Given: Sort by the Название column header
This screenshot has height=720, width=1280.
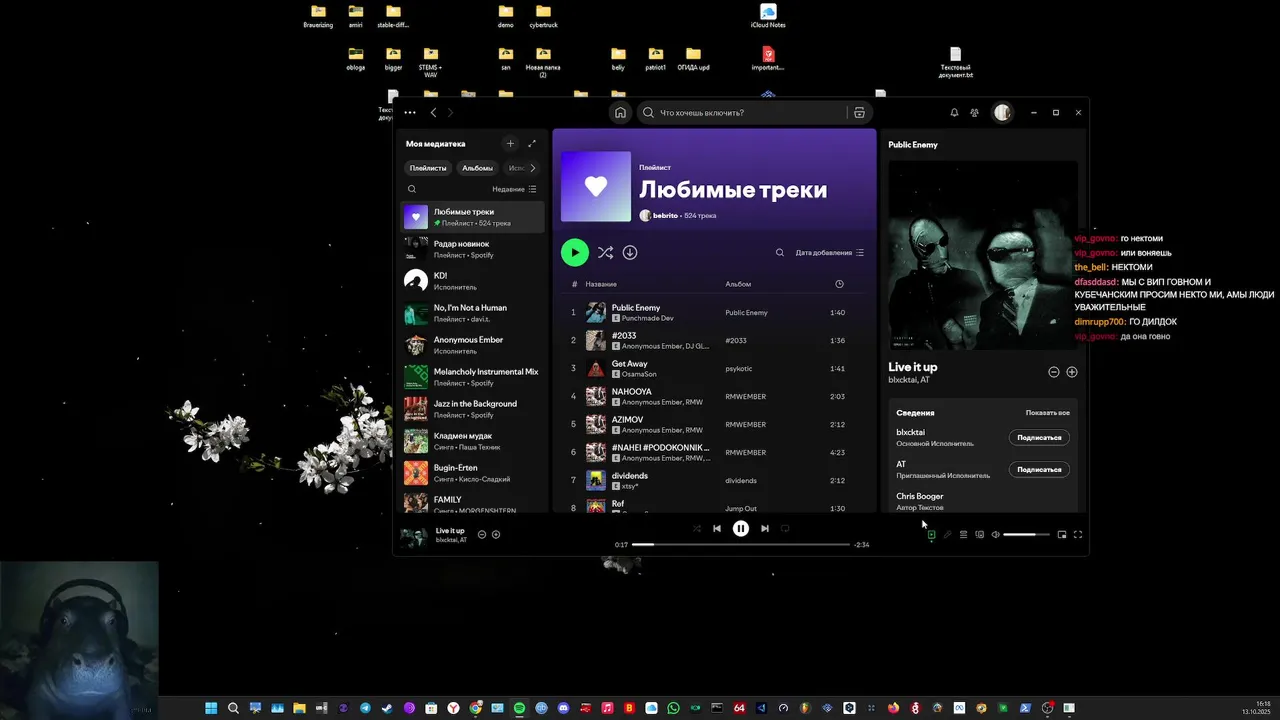Looking at the screenshot, I should (x=601, y=285).
